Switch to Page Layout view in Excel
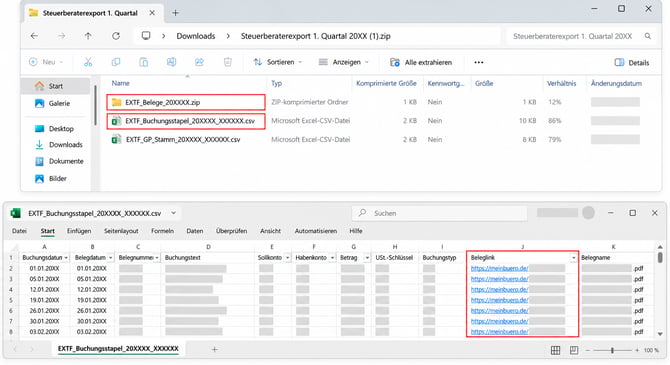The width and height of the screenshot is (670, 365). pyautogui.click(x=574, y=350)
